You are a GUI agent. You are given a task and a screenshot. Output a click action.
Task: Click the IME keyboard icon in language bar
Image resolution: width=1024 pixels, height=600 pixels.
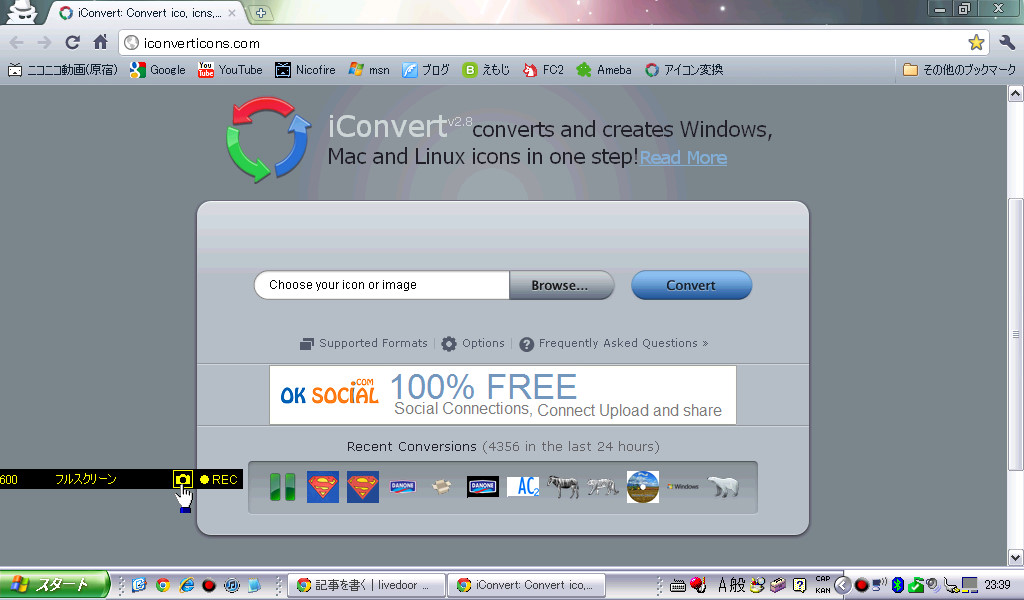[678, 586]
